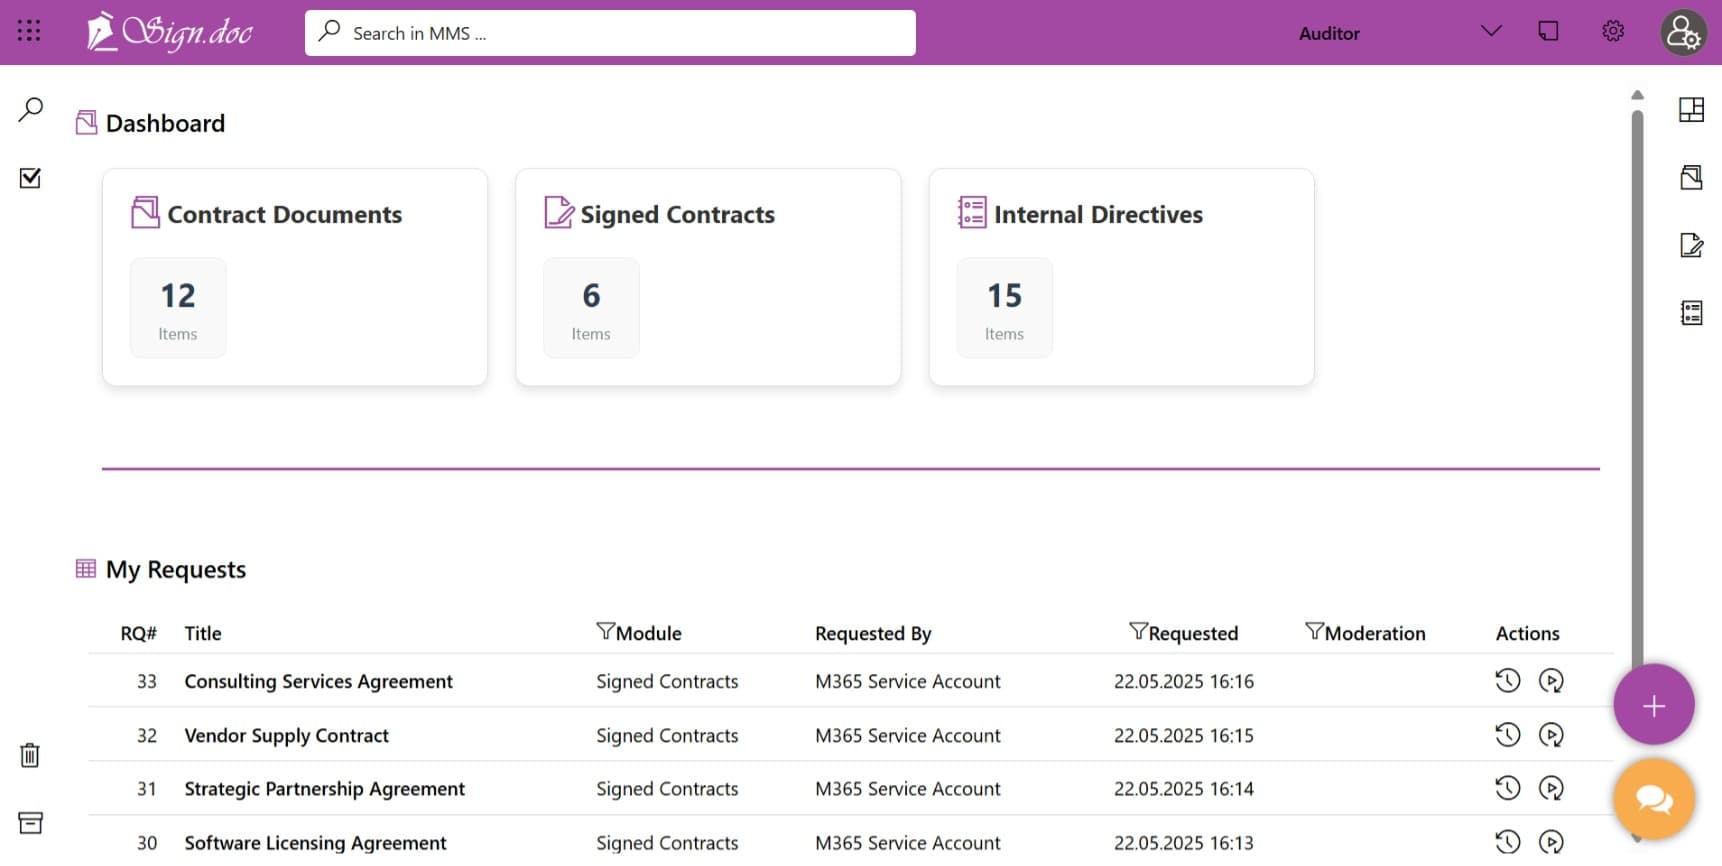Click the Dashboard heading icon
The width and height of the screenshot is (1722, 866).
(x=87, y=123)
